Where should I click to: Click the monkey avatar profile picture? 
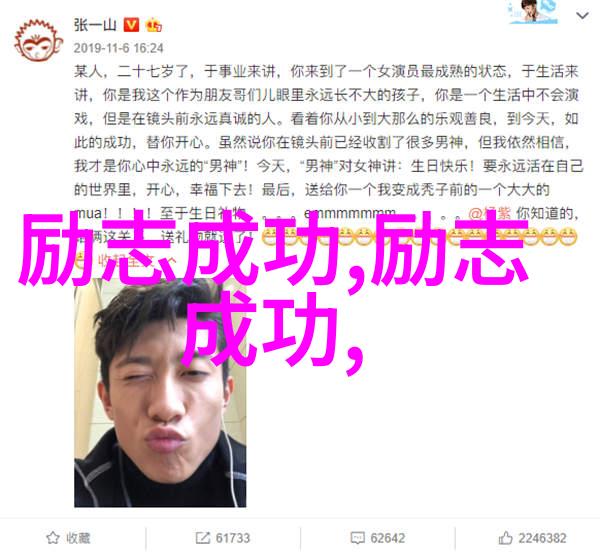pyautogui.click(x=38, y=40)
